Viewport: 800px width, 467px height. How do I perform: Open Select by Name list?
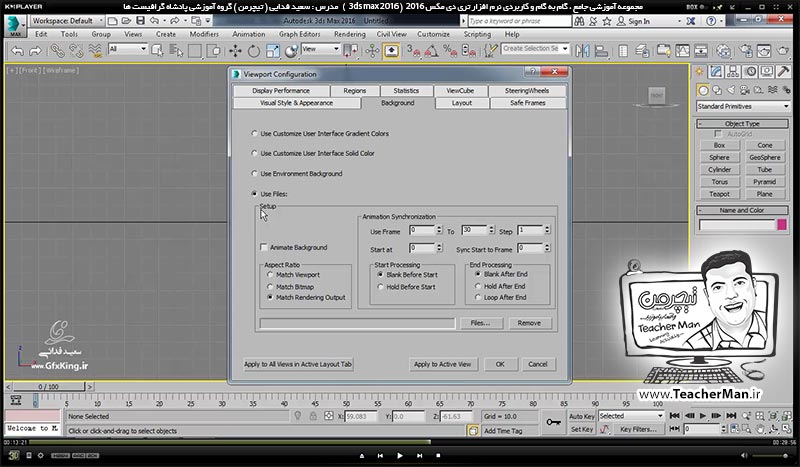pyautogui.click(x=176, y=50)
